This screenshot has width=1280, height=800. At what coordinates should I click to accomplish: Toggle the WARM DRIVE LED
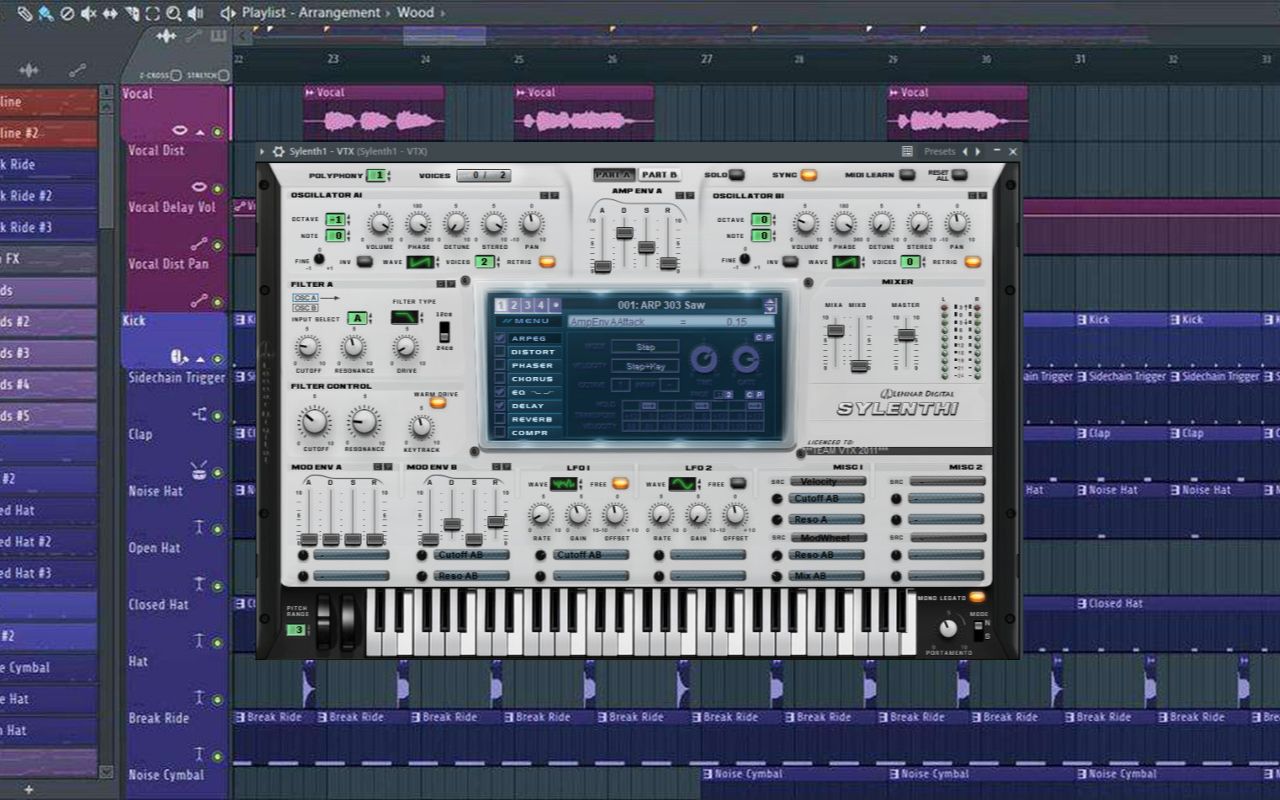[438, 403]
